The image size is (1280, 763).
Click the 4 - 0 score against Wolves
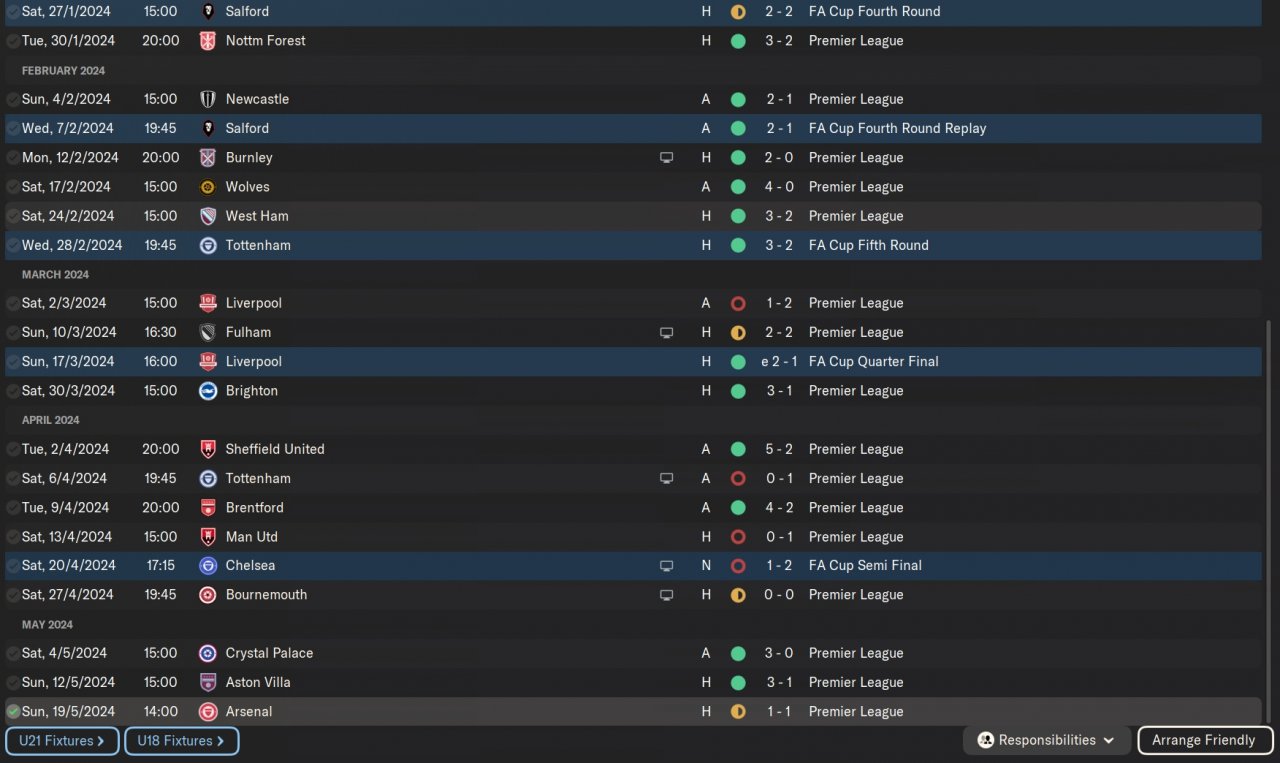779,187
